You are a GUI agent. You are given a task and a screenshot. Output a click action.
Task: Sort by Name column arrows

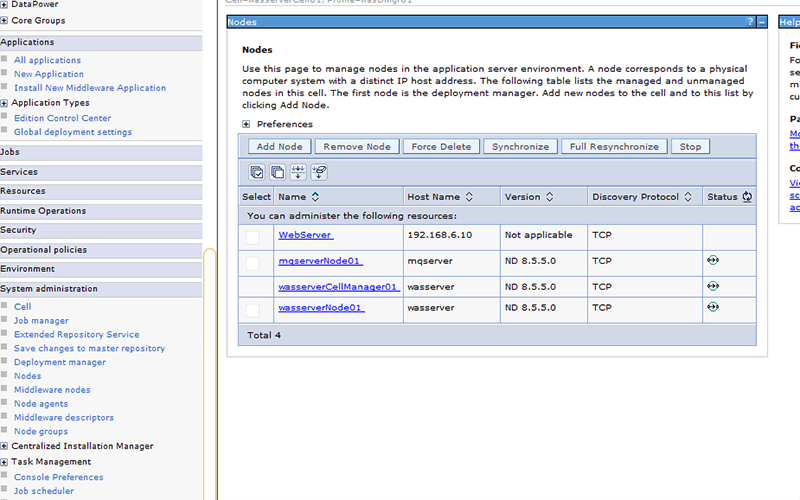coord(315,197)
